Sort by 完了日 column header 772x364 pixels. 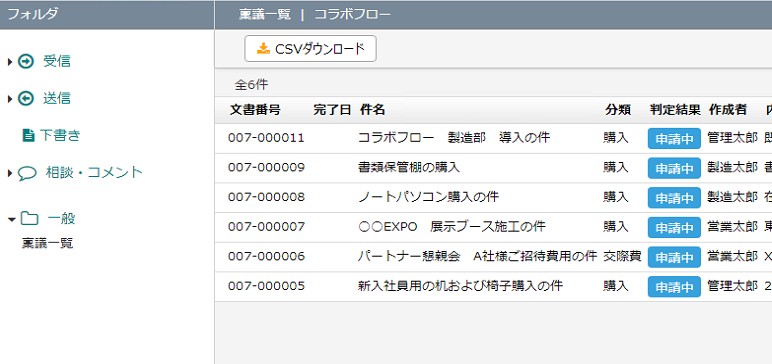point(332,110)
